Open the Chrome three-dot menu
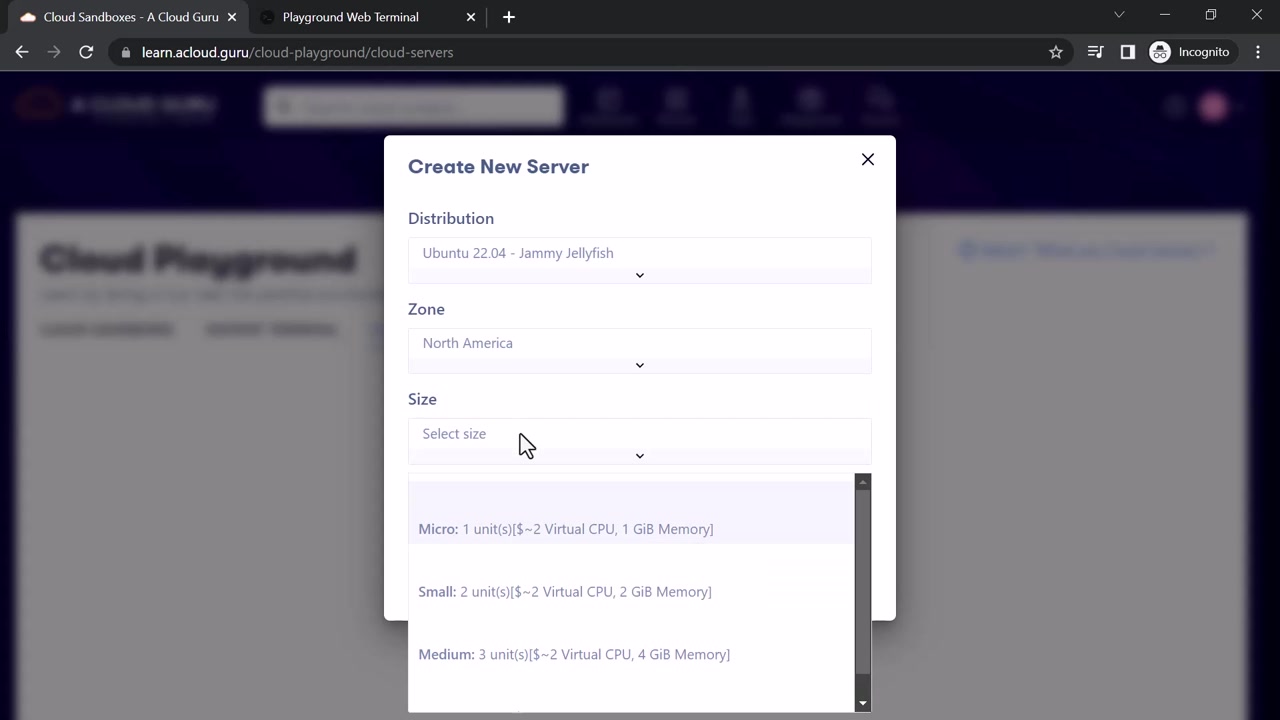1280x720 pixels. [1258, 52]
